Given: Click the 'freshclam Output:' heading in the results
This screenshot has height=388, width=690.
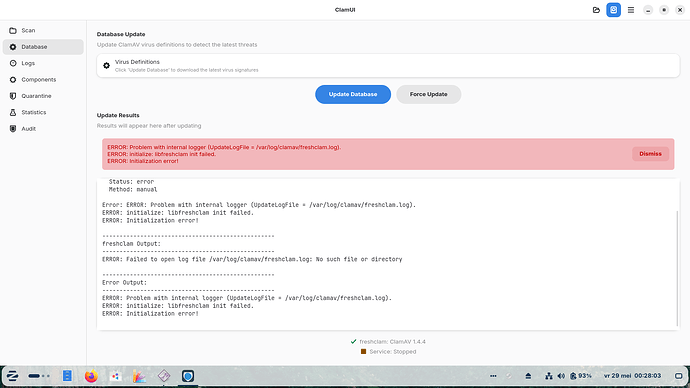Looking at the screenshot, I should (x=131, y=244).
